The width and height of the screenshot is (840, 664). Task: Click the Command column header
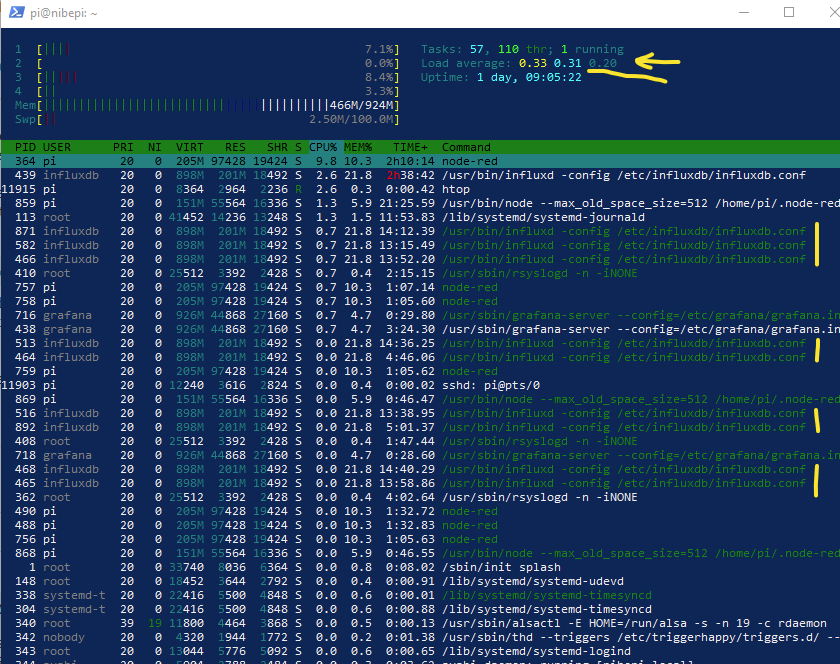click(466, 147)
